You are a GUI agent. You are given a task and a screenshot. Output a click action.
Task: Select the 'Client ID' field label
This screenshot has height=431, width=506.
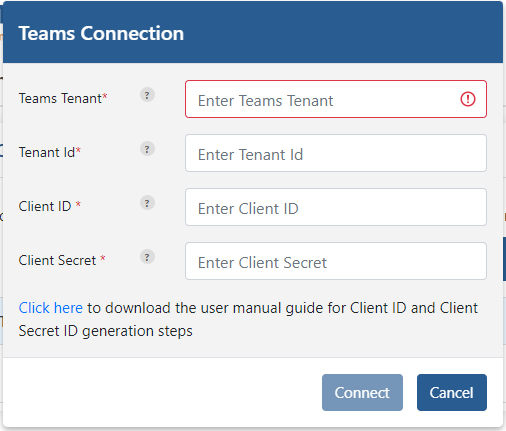coord(50,206)
